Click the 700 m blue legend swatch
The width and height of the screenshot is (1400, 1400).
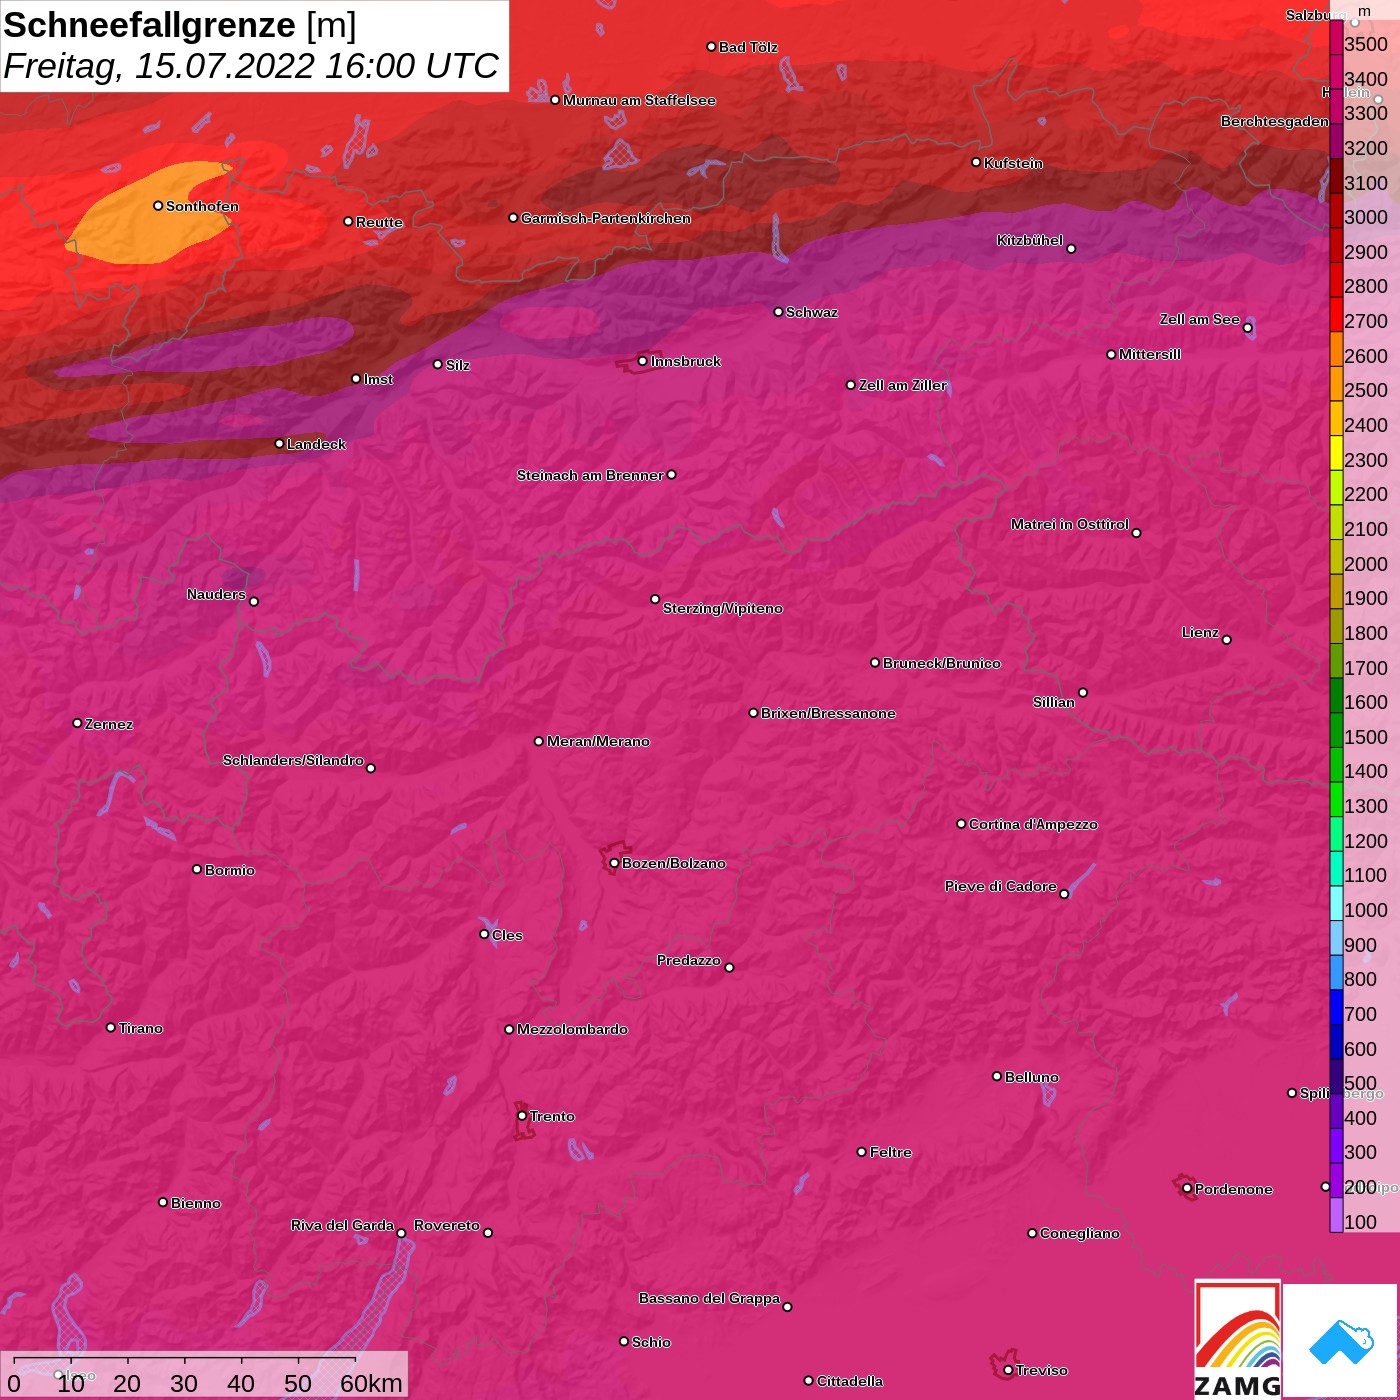[x=1336, y=1007]
